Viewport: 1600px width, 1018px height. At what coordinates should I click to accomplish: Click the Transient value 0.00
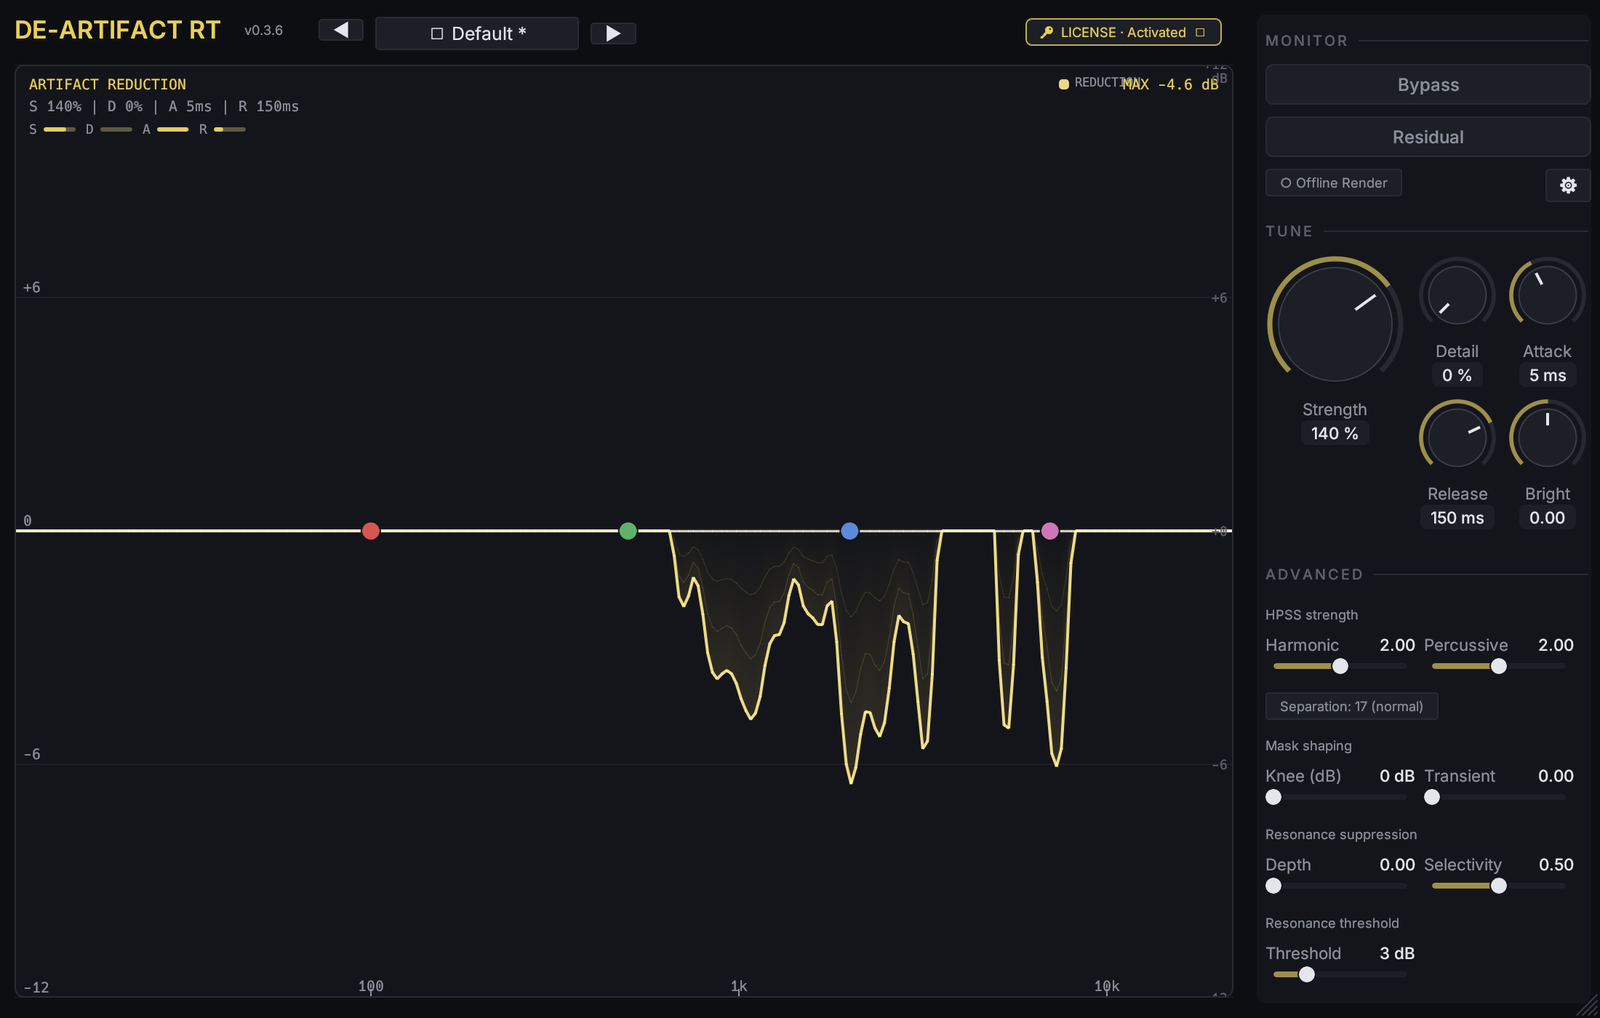click(x=1556, y=776)
